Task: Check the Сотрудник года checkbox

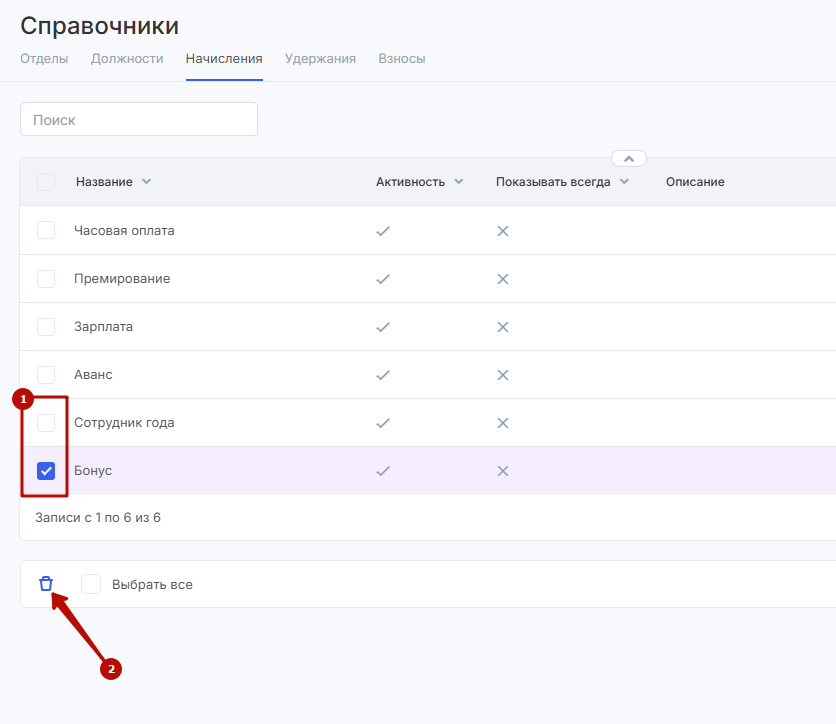Action: (x=46, y=423)
